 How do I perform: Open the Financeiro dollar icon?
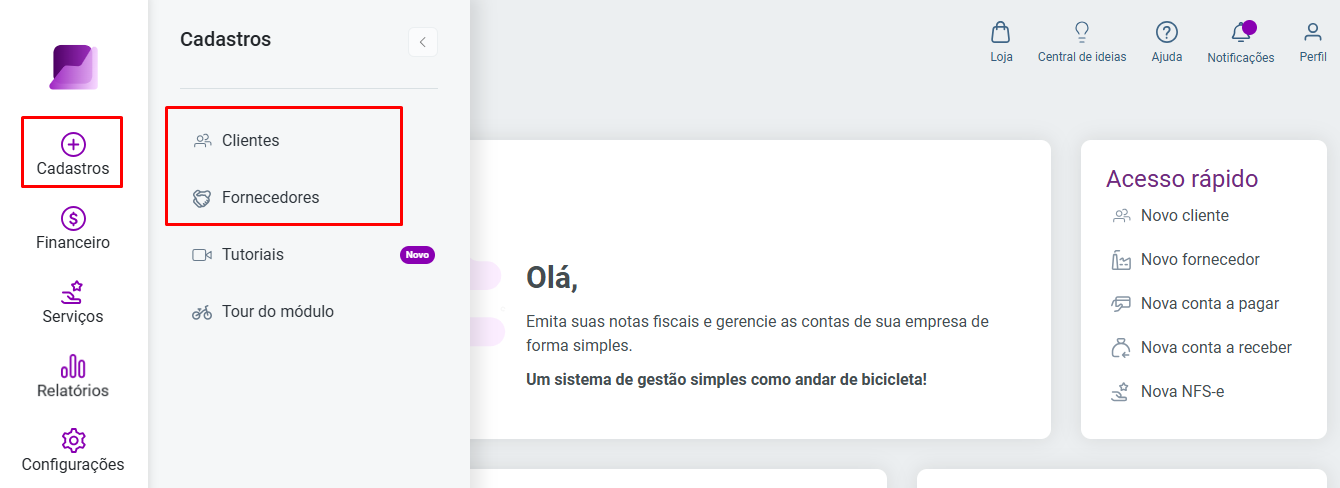point(73,218)
